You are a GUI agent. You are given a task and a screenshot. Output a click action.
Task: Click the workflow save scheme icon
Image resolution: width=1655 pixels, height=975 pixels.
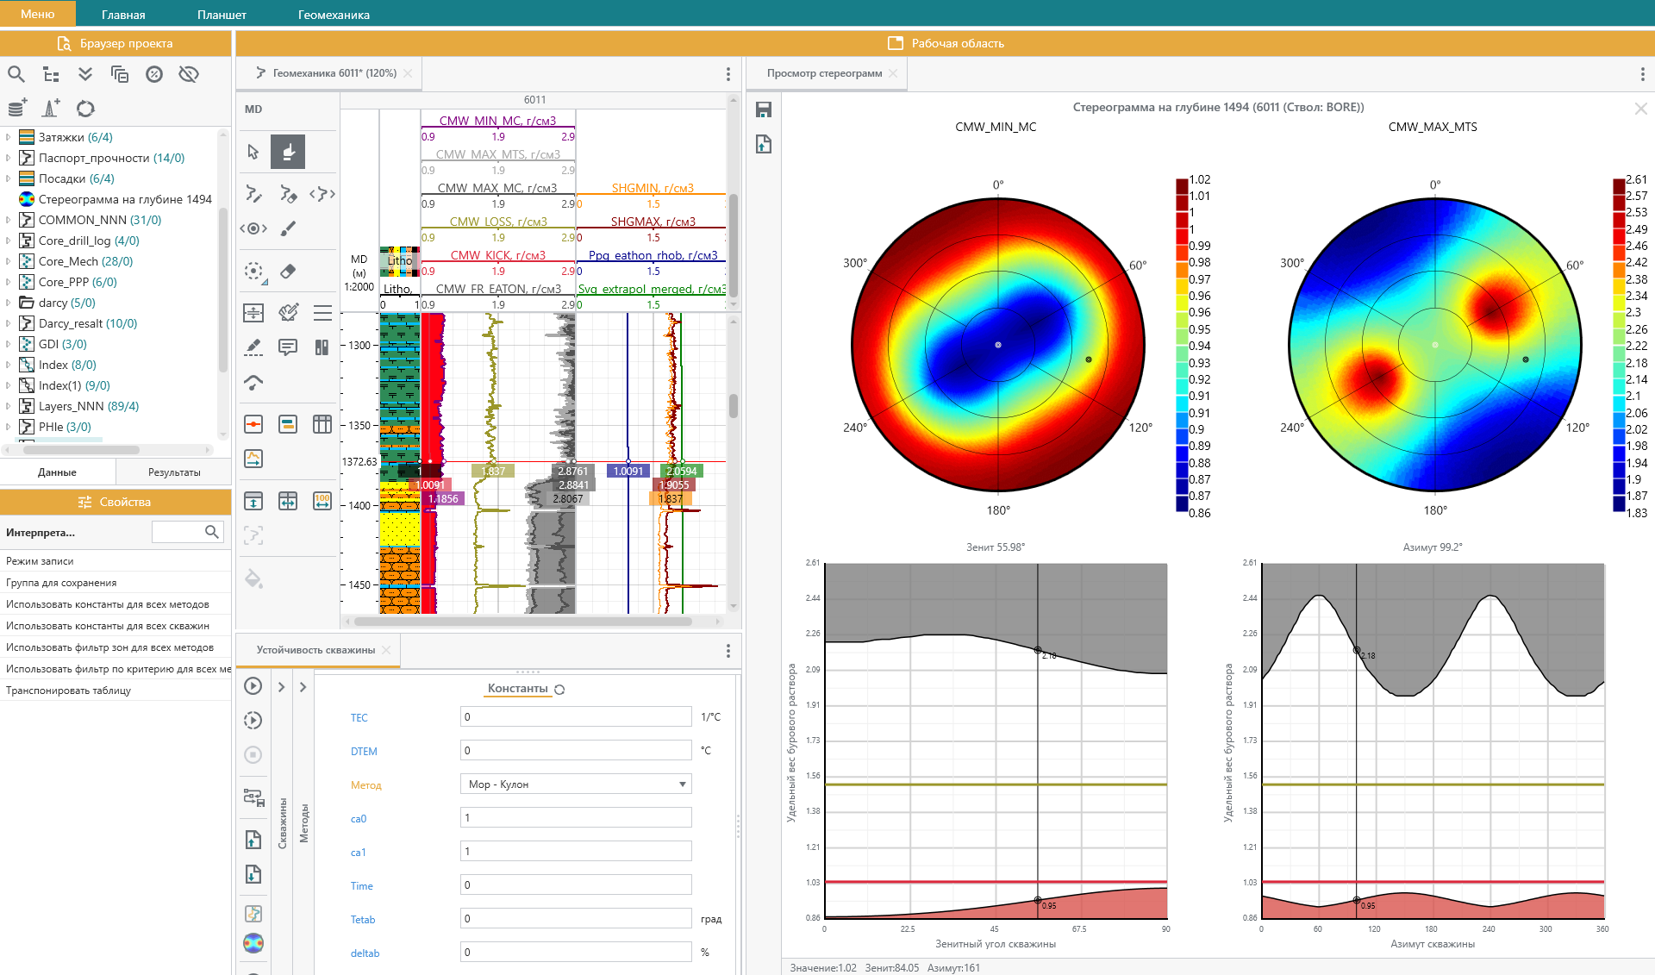[x=253, y=797]
